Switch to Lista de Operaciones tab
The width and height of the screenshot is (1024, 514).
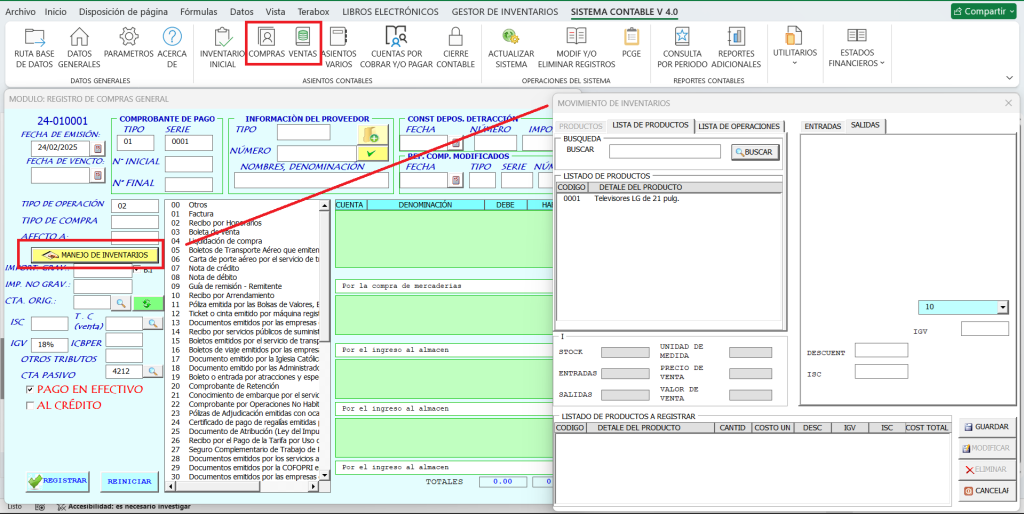click(739, 126)
